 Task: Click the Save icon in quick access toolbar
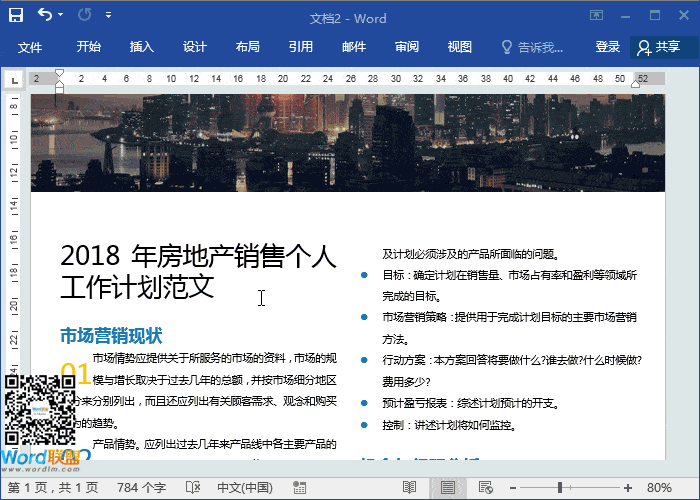pyautogui.click(x=16, y=16)
